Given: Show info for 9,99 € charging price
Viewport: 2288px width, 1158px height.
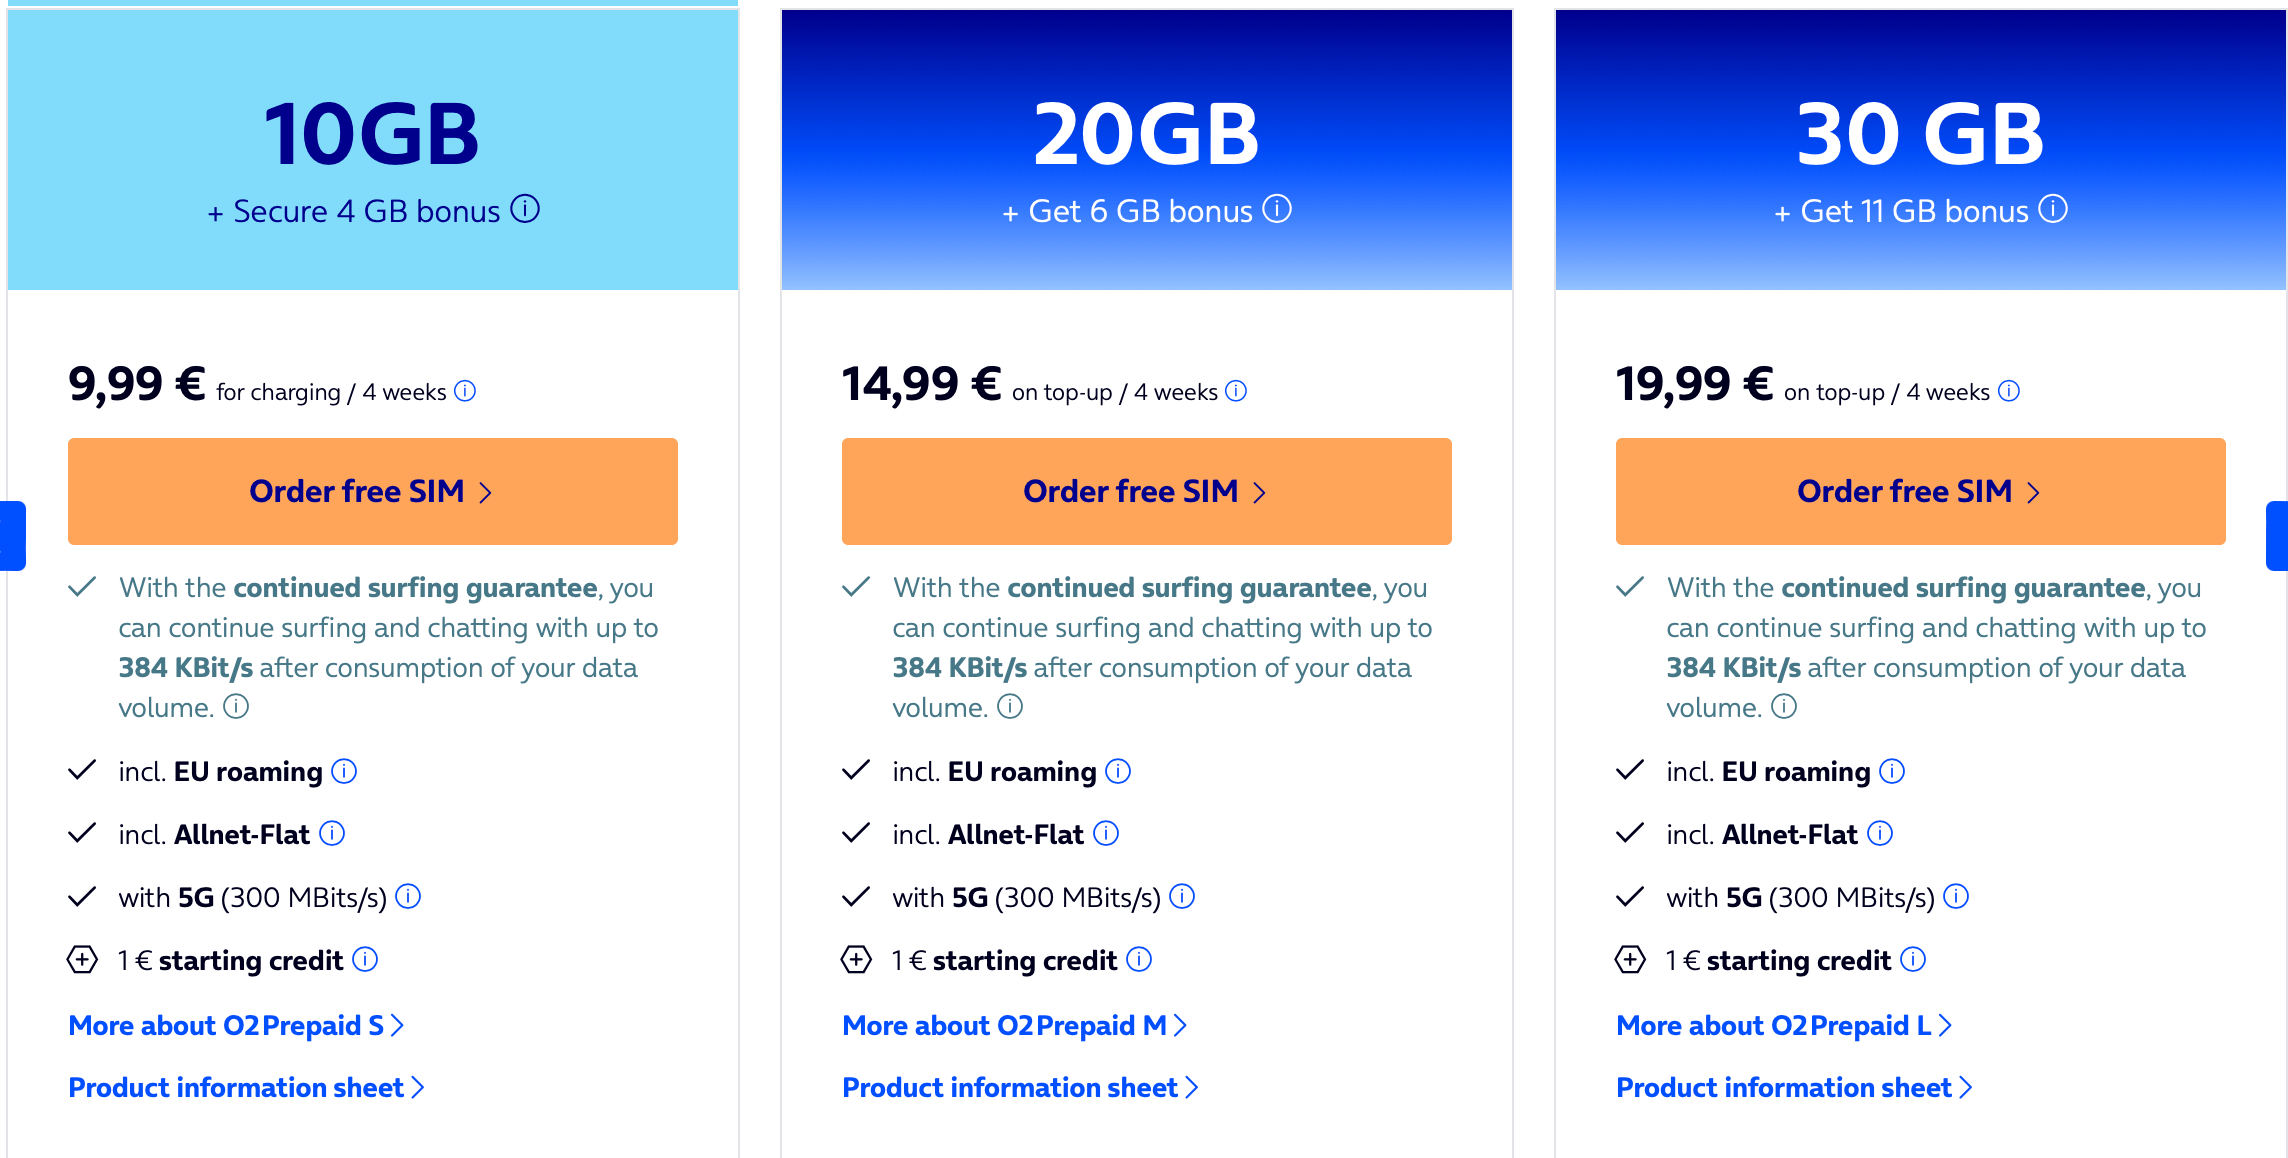Looking at the screenshot, I should point(465,391).
